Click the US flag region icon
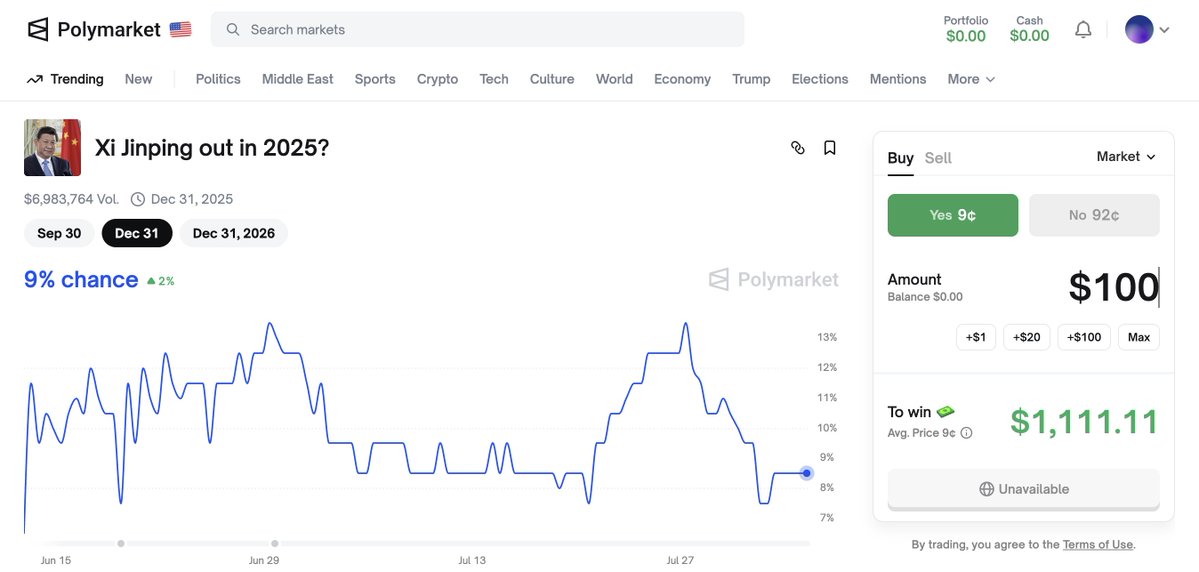Screen dimensions: 1199x572 180,30
